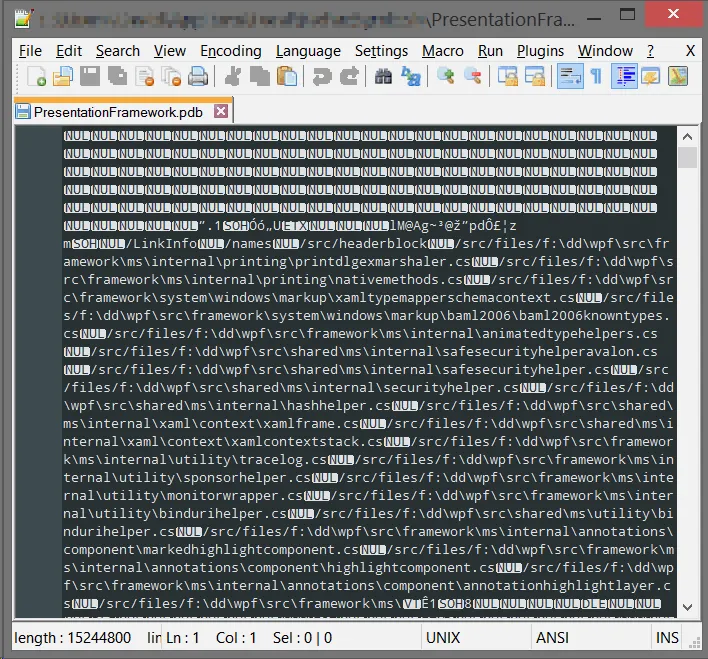Open the Plugins menu

point(540,51)
